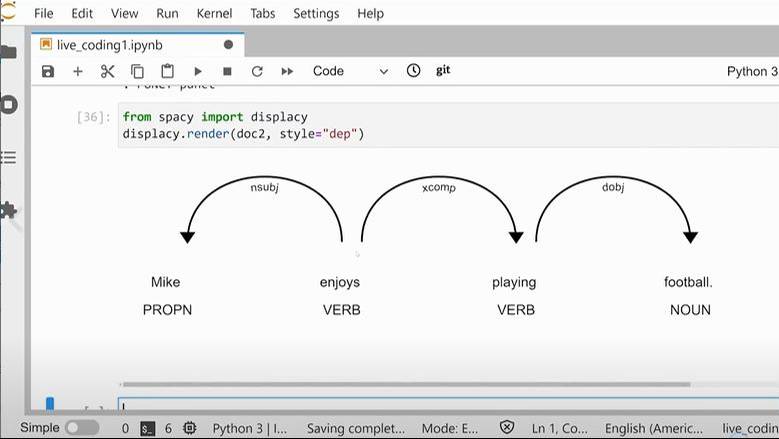Open the Edit menu
Screen dimensions: 779x439
[82, 13]
